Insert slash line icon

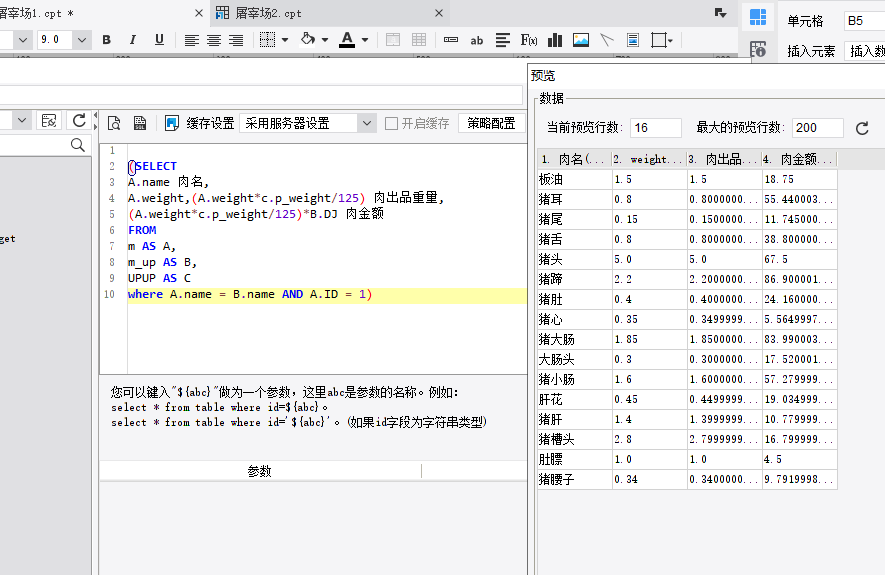click(607, 40)
